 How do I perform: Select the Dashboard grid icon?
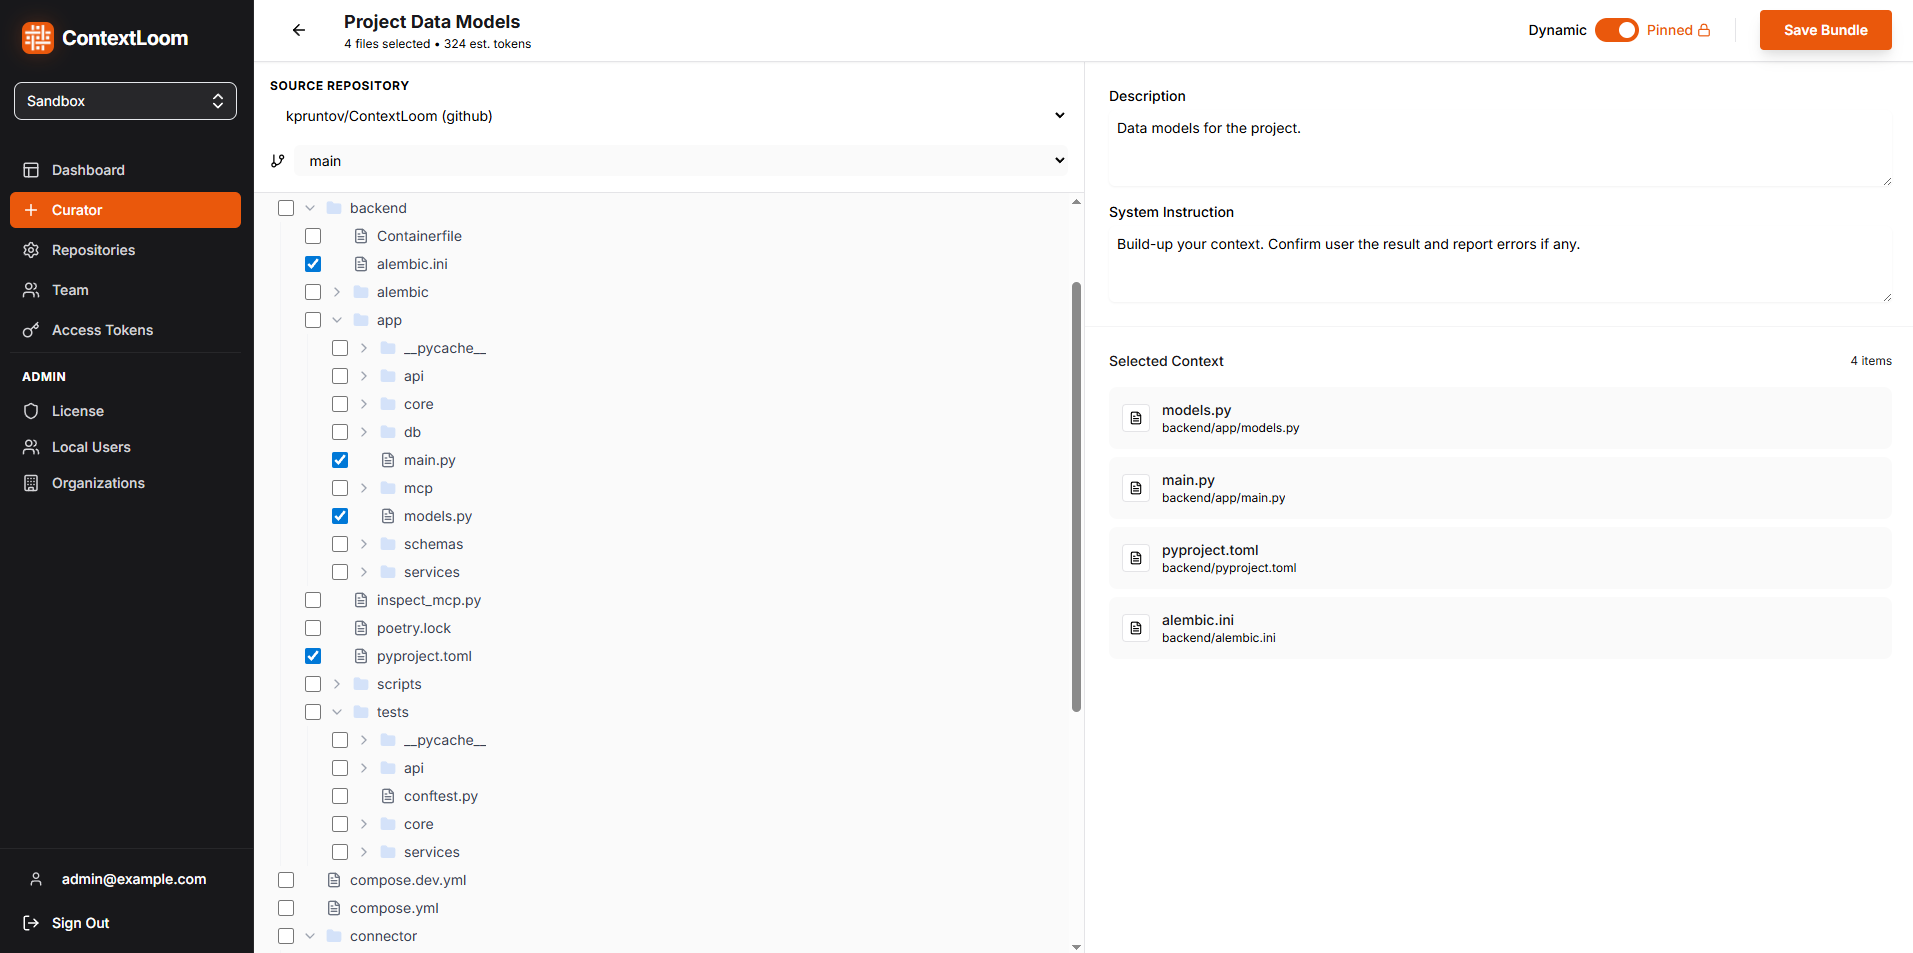(x=32, y=170)
